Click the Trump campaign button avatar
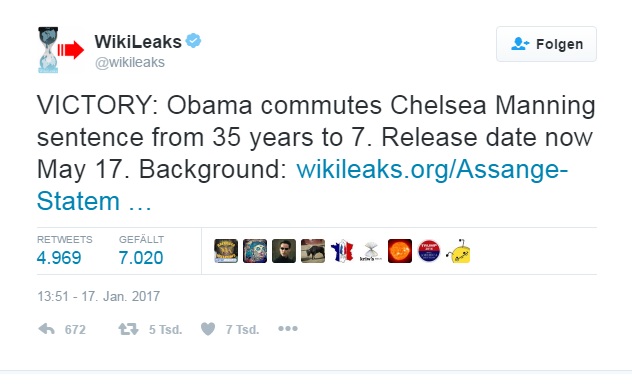 click(x=429, y=251)
